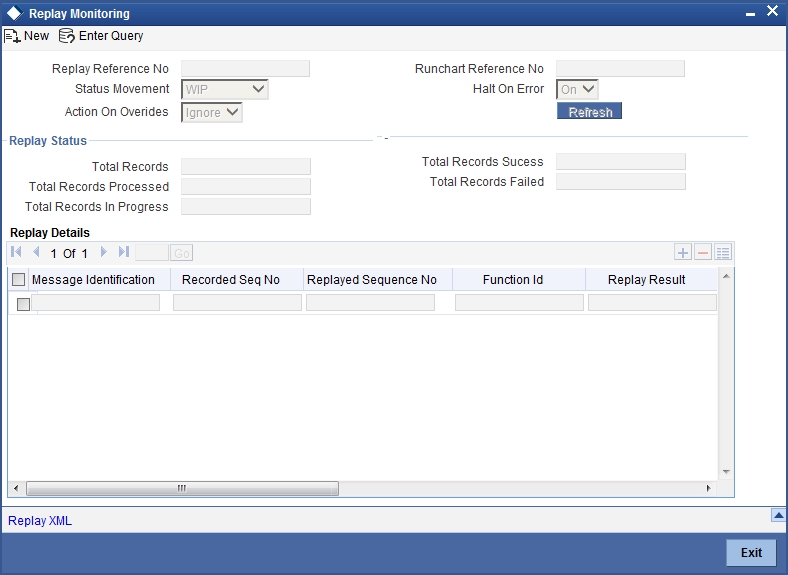
Task: Click the horizontal scrollbar right arrow
Action: (x=709, y=488)
